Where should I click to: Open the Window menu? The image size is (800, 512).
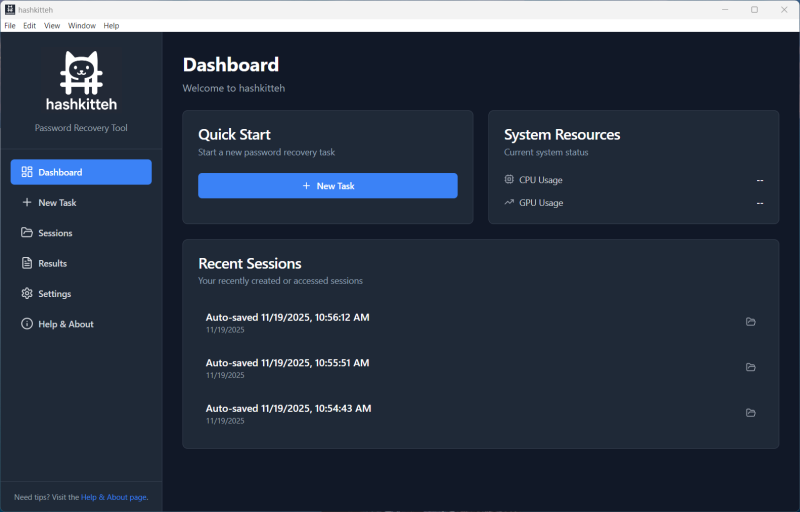coord(82,25)
